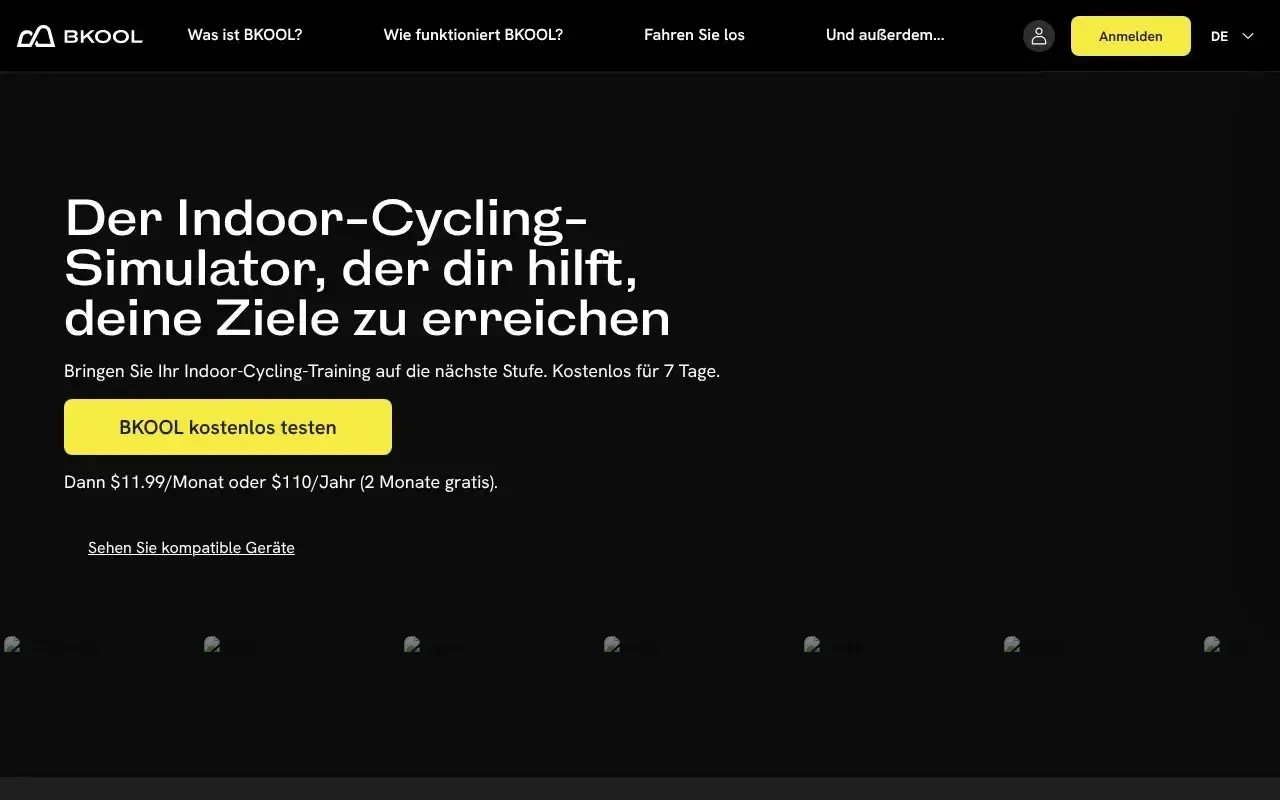Open the "Wie funktioniert BKOOL?" nav item
1280x800 pixels.
point(473,35)
